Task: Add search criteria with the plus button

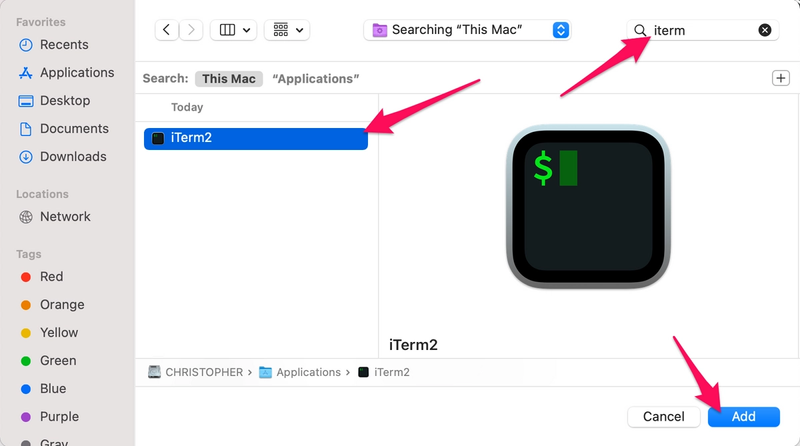Action: click(781, 78)
